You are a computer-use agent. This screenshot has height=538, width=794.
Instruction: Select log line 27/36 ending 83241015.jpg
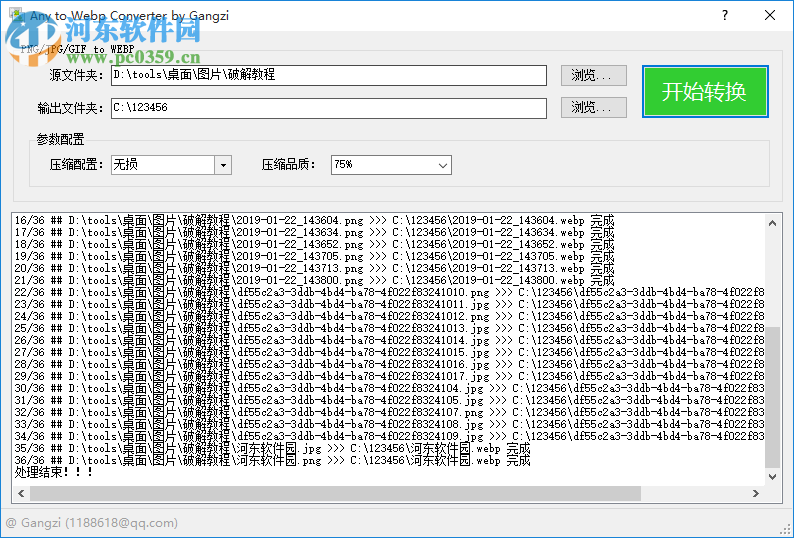click(389, 353)
